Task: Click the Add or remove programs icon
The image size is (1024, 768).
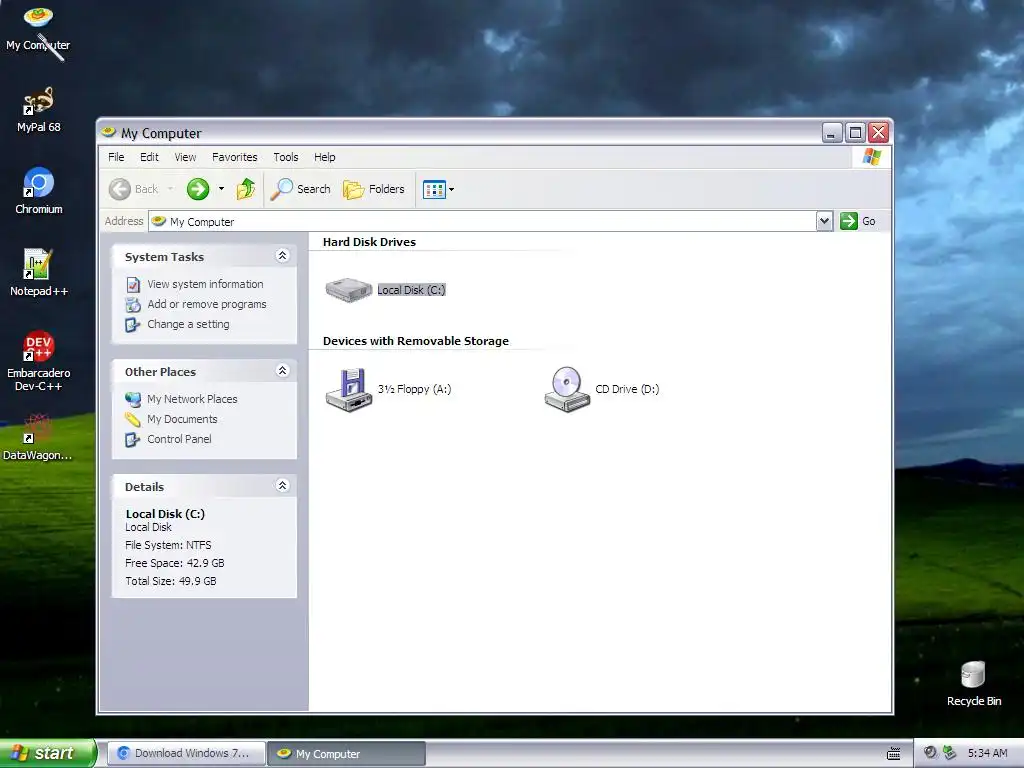Action: click(133, 305)
